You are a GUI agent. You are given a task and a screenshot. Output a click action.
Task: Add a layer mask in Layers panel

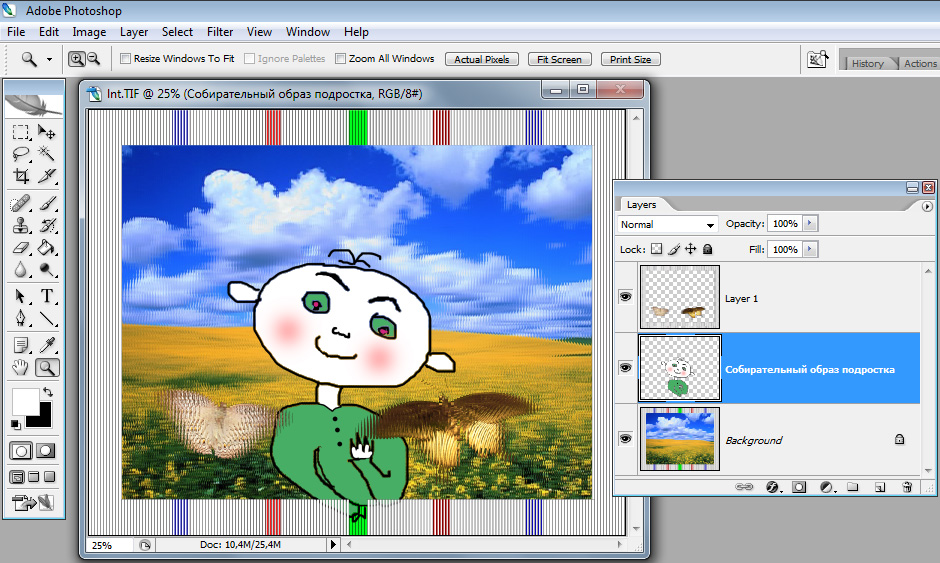(x=799, y=487)
